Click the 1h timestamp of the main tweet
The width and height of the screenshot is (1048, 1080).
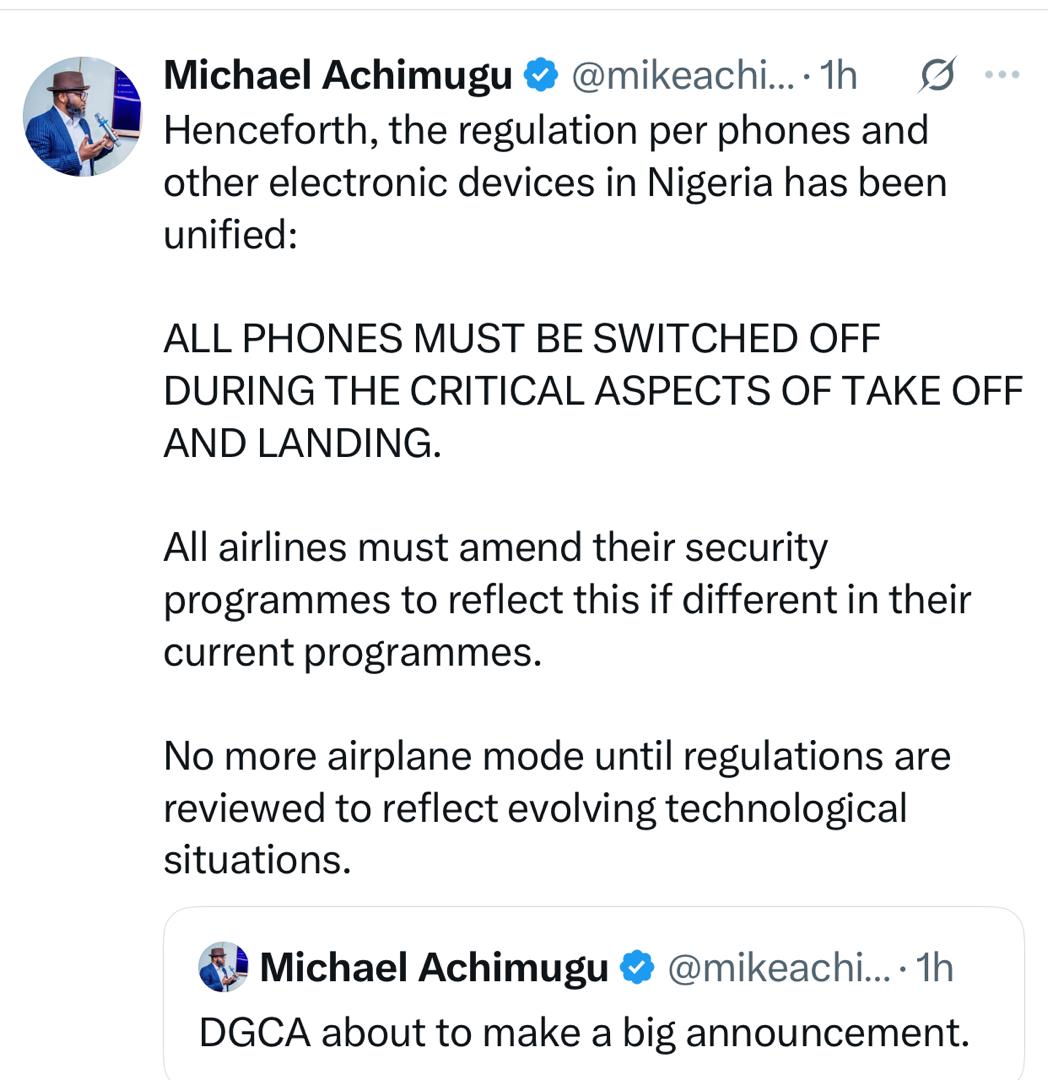pos(838,76)
